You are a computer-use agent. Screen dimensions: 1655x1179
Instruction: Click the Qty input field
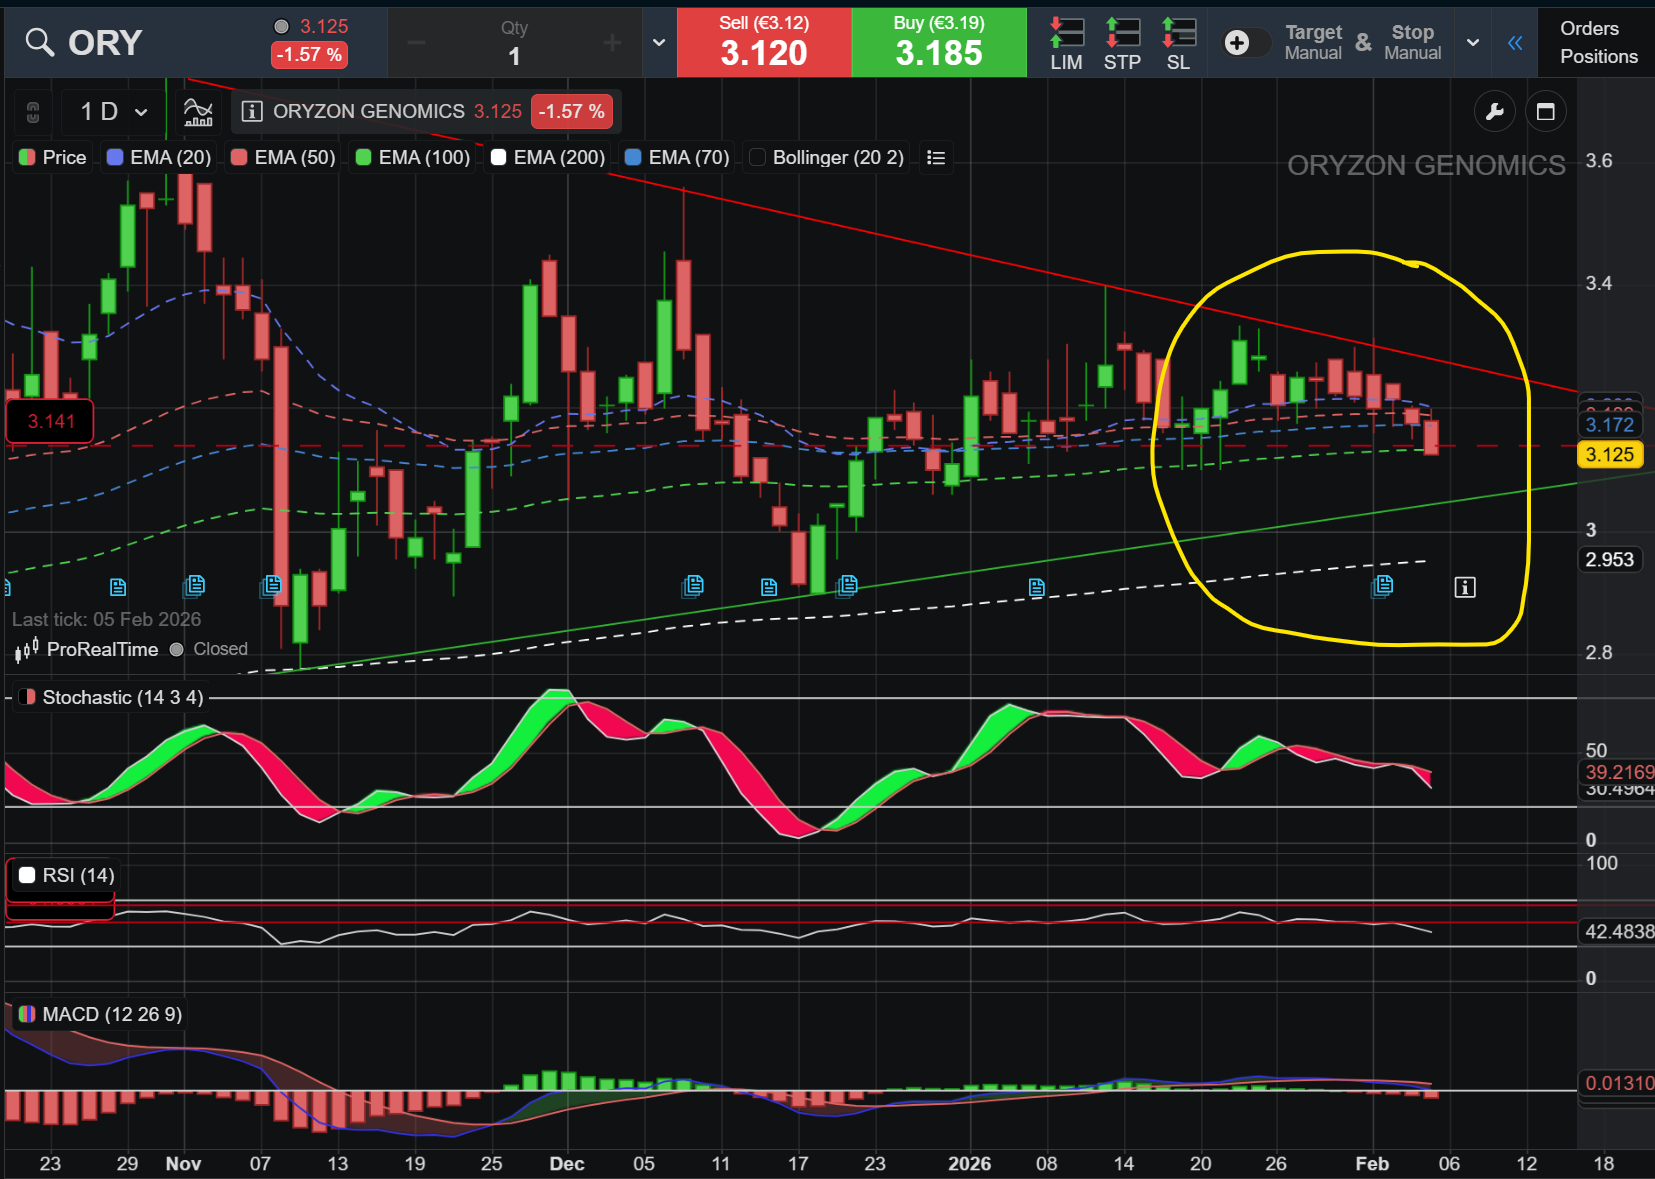[x=514, y=43]
